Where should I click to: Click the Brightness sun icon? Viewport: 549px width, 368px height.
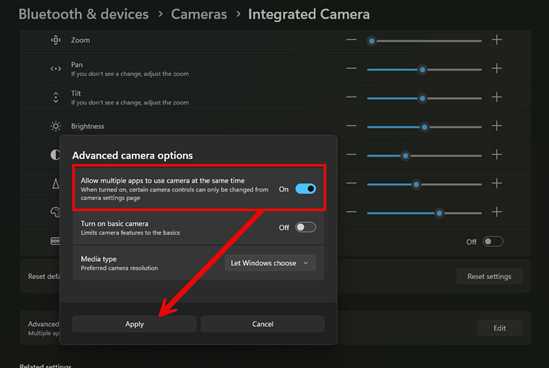point(56,126)
